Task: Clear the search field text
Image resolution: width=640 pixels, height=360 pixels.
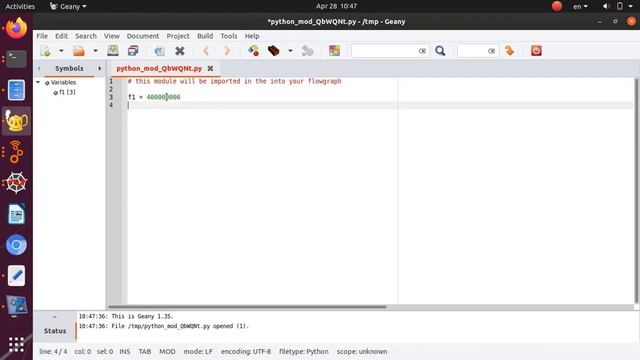Action: coord(422,51)
